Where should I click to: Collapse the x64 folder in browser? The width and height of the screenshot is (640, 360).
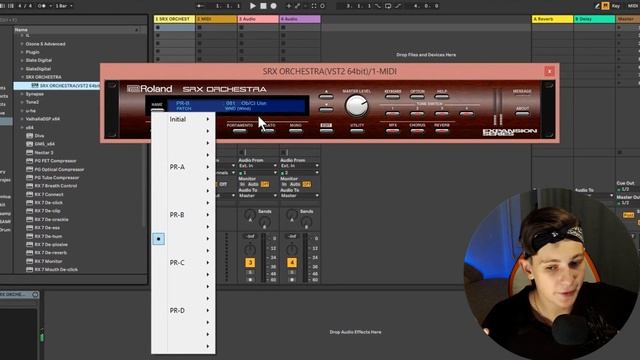pos(22,127)
